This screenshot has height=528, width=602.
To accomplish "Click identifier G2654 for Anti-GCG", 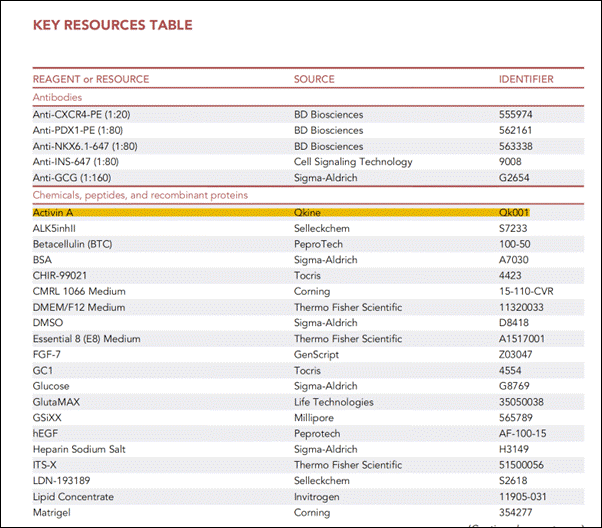I will pos(514,178).
